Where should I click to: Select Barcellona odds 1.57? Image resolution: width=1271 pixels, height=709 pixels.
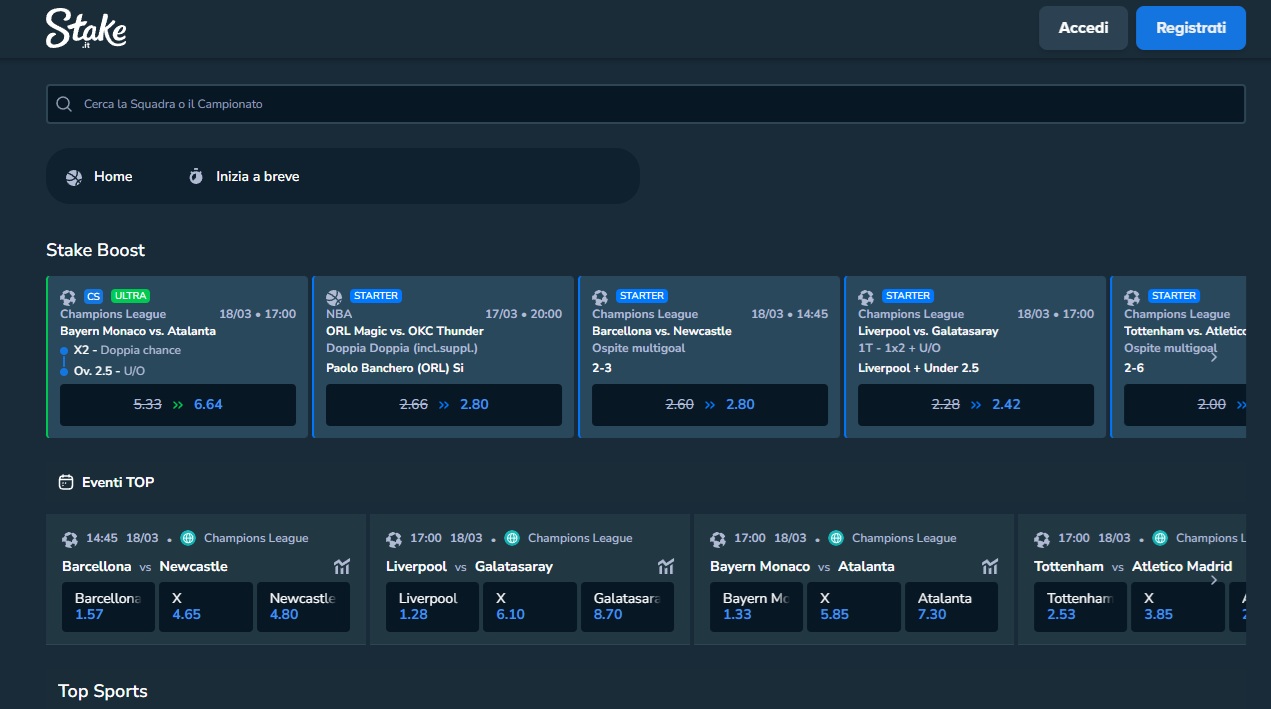[x=108, y=606]
